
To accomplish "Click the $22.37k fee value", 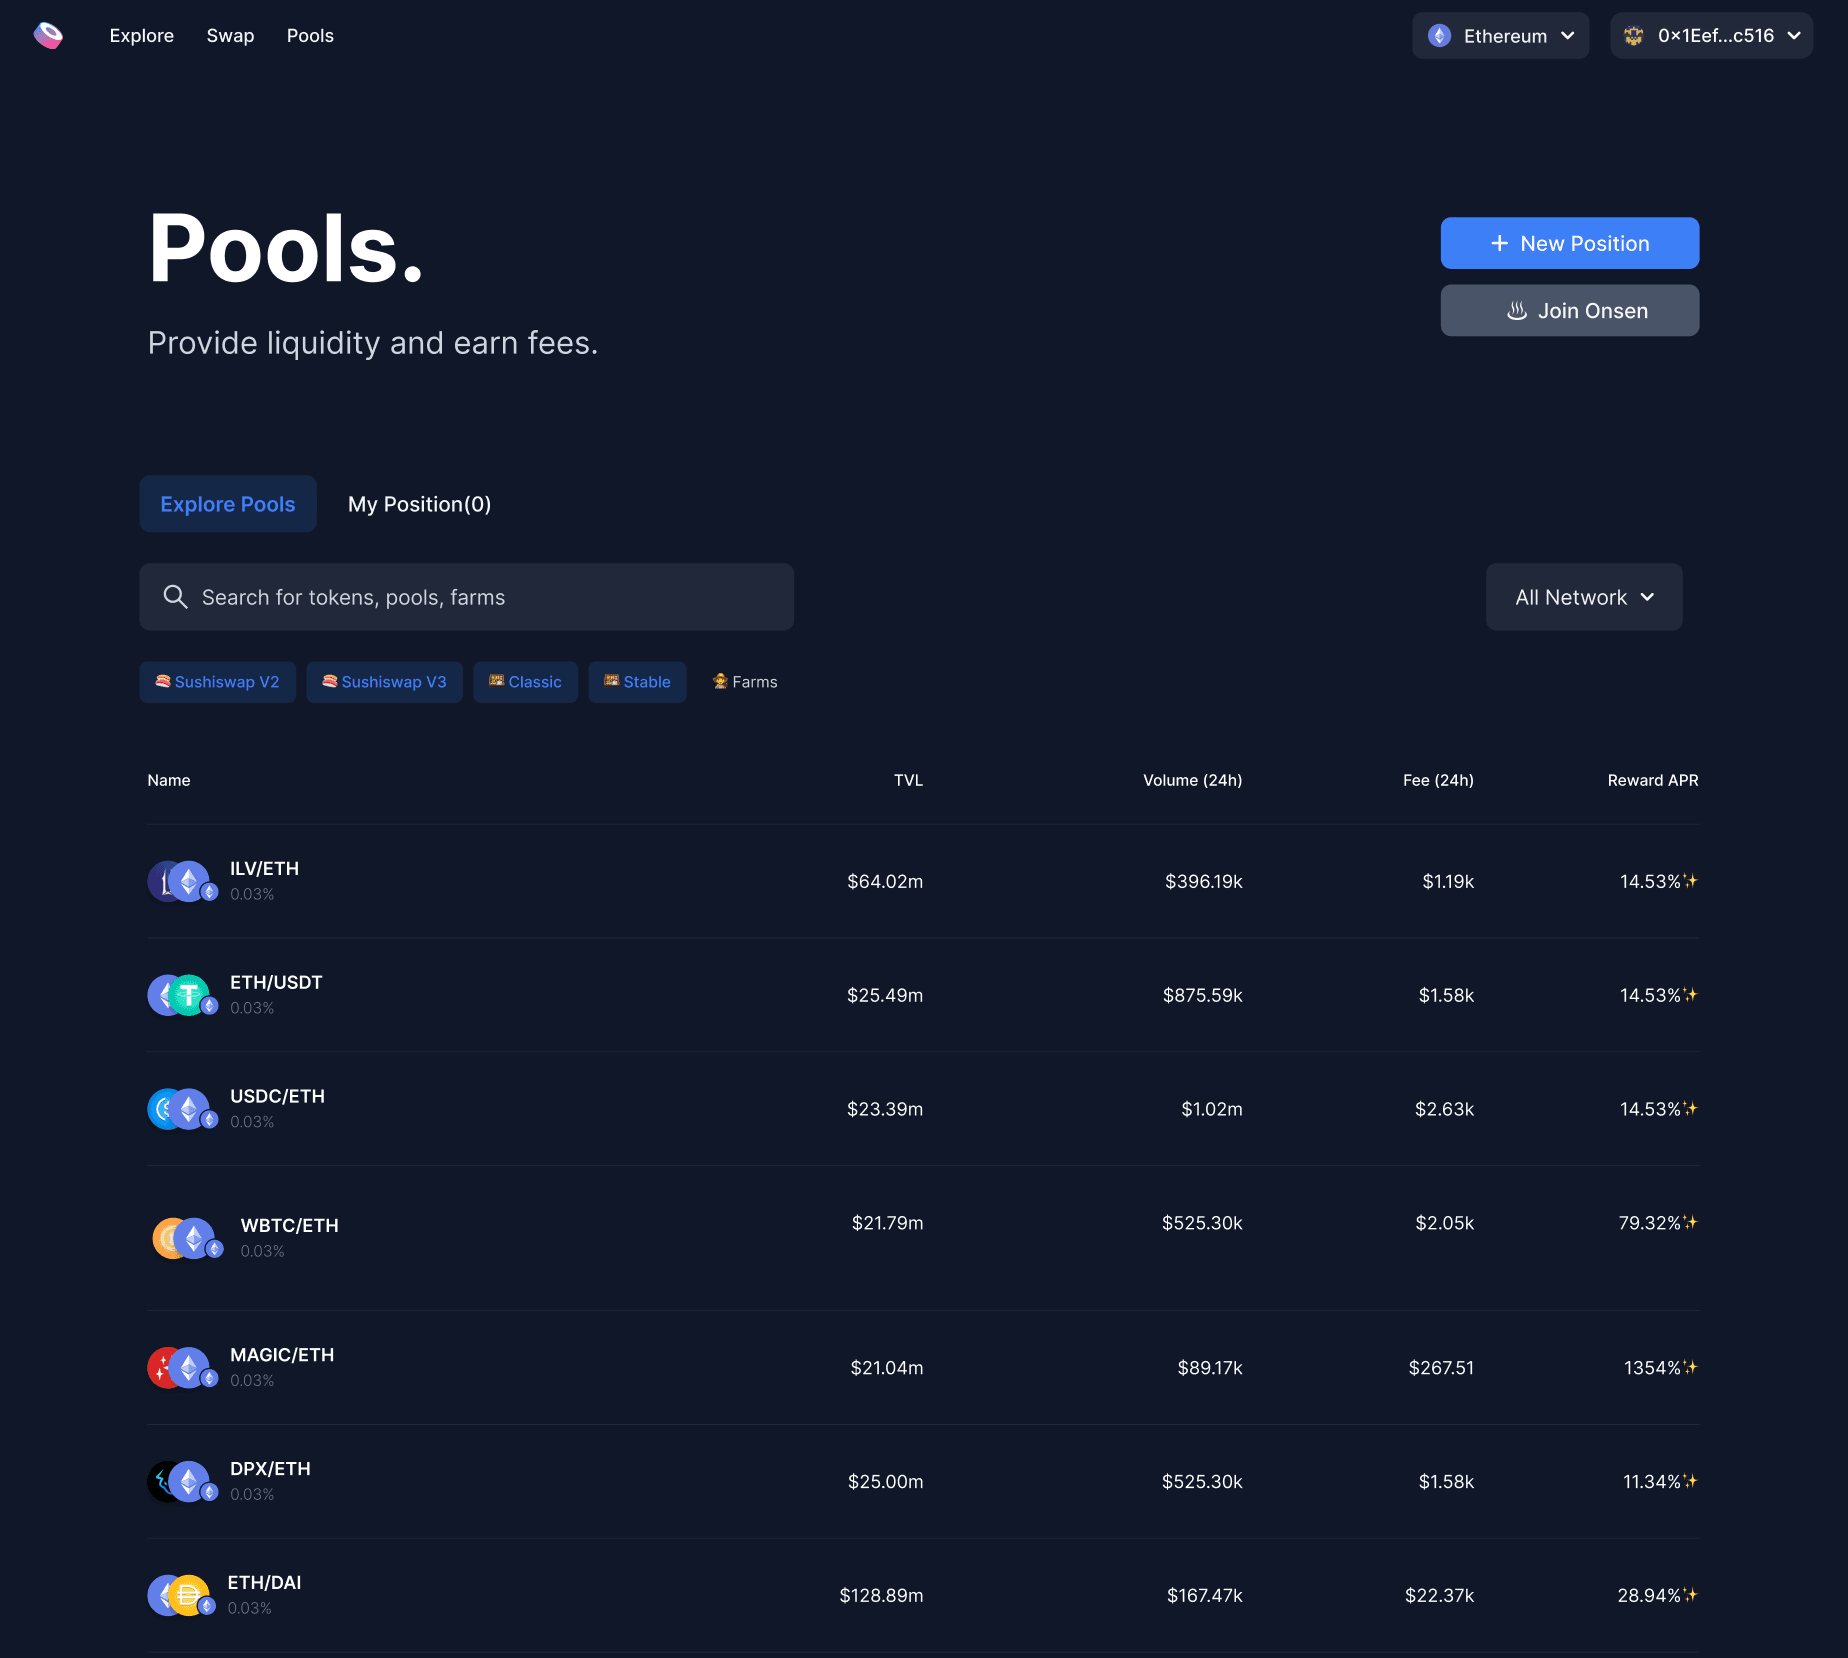I will (x=1439, y=1595).
